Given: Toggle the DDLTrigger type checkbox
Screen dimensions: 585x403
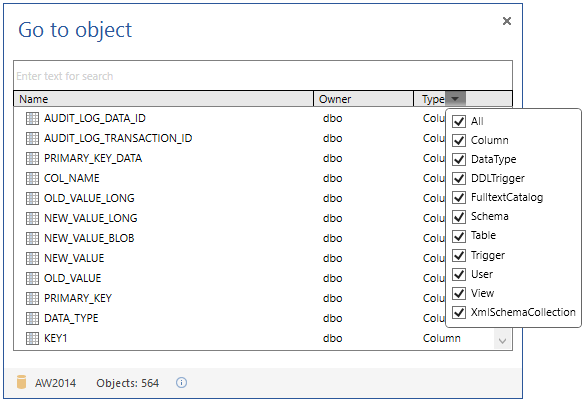Looking at the screenshot, I should (x=459, y=178).
